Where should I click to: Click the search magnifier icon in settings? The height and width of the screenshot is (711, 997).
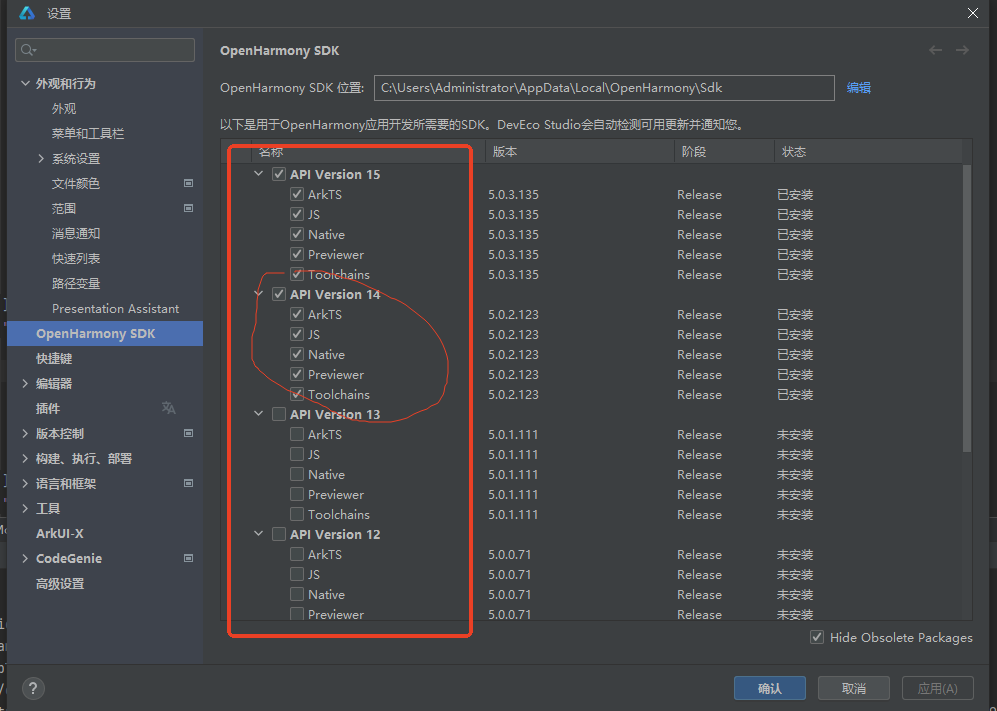tap(27, 50)
